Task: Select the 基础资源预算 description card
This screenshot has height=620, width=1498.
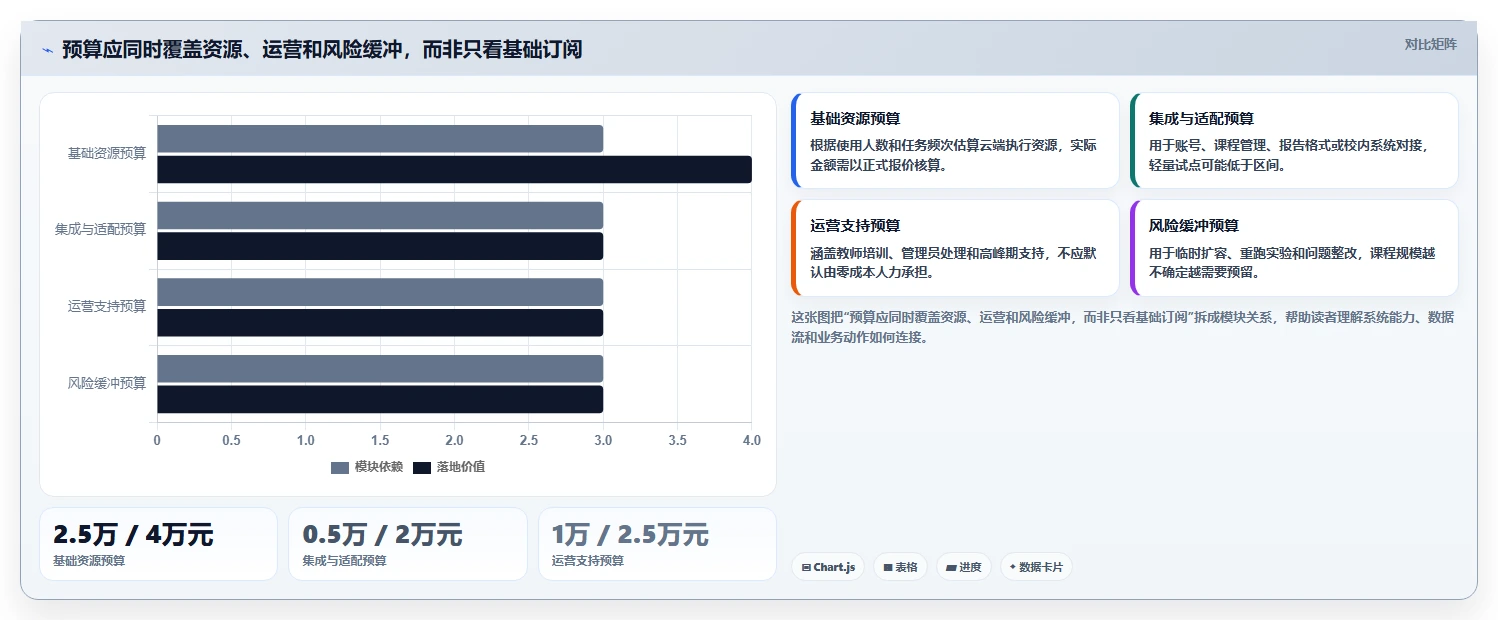Action: pos(955,141)
